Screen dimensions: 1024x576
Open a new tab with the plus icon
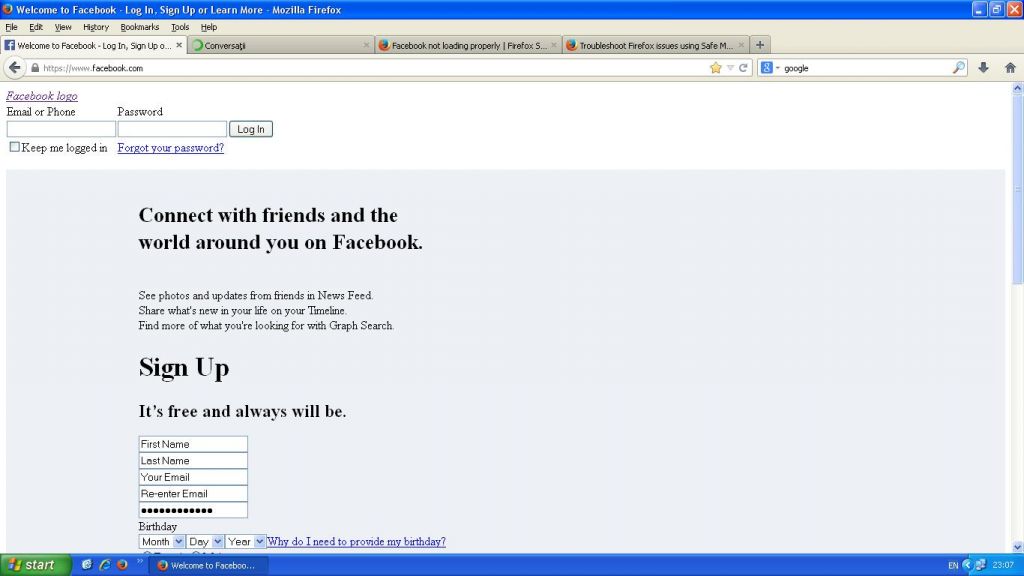pyautogui.click(x=760, y=45)
